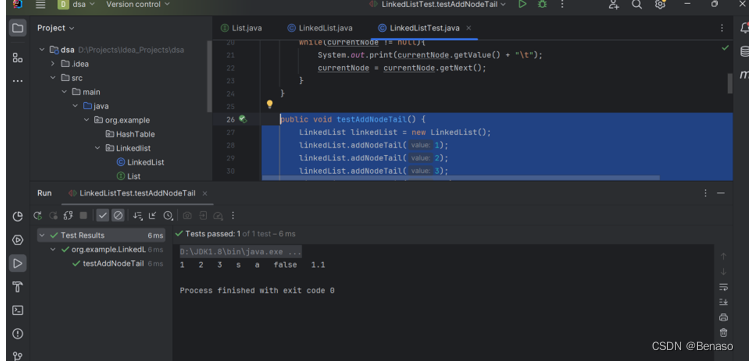Click Scroll to End console icon

coord(723,302)
